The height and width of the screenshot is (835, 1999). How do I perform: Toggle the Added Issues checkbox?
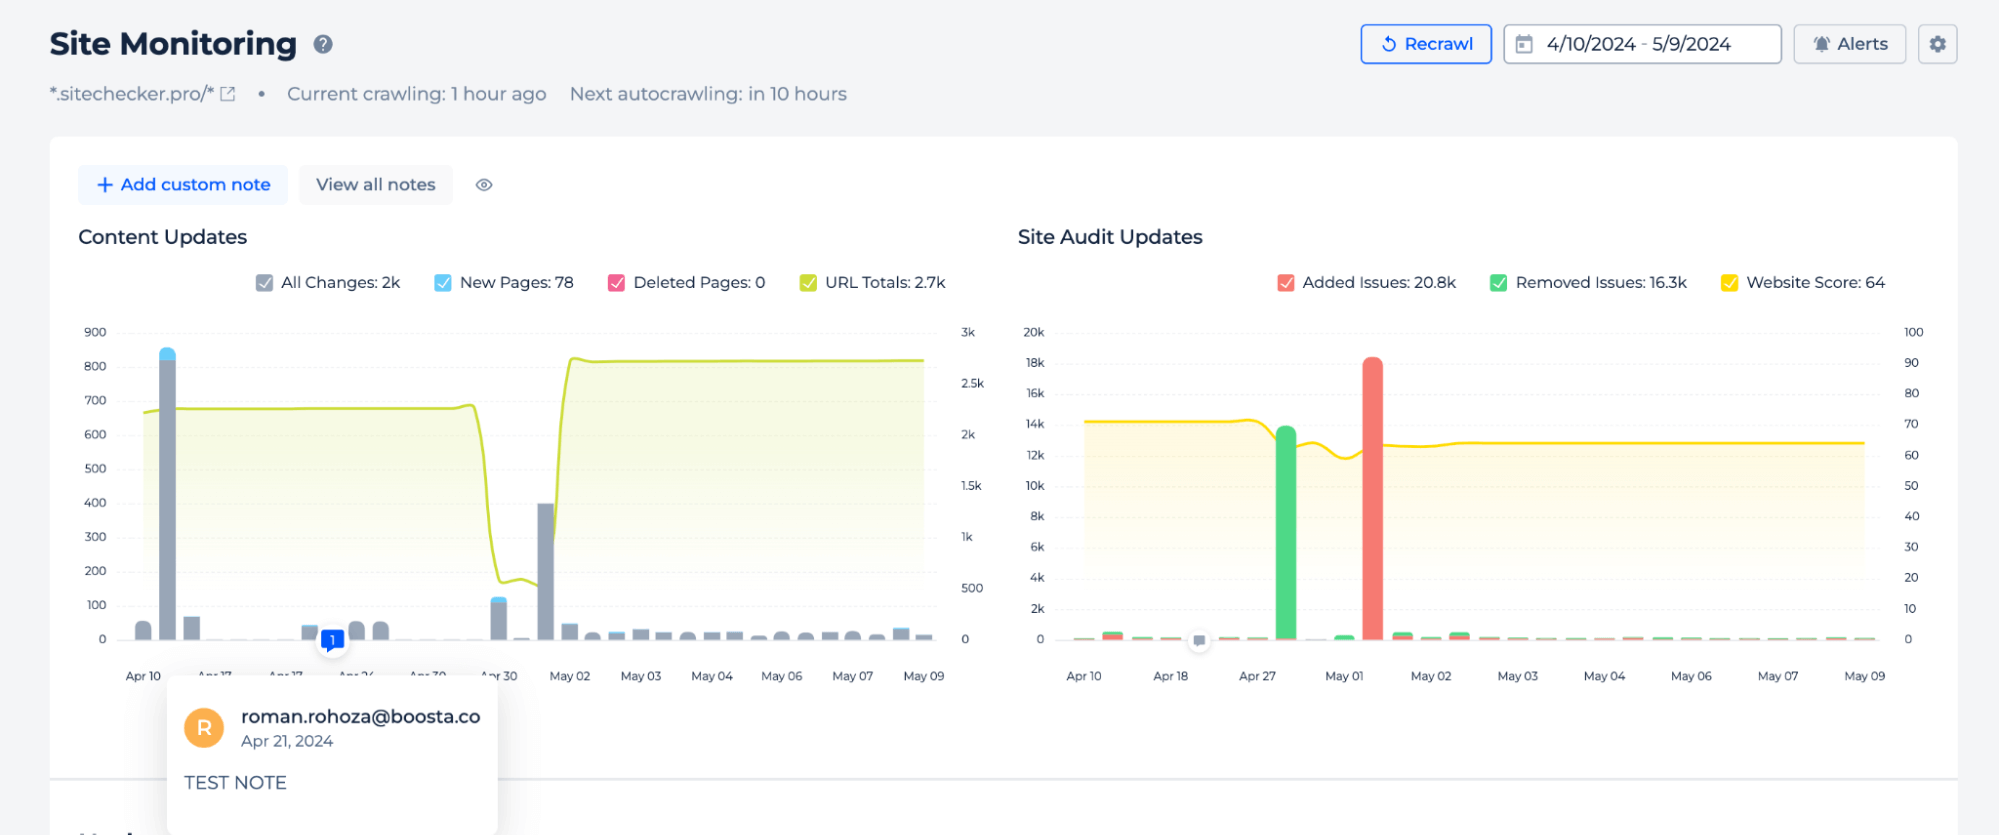[x=1286, y=283]
